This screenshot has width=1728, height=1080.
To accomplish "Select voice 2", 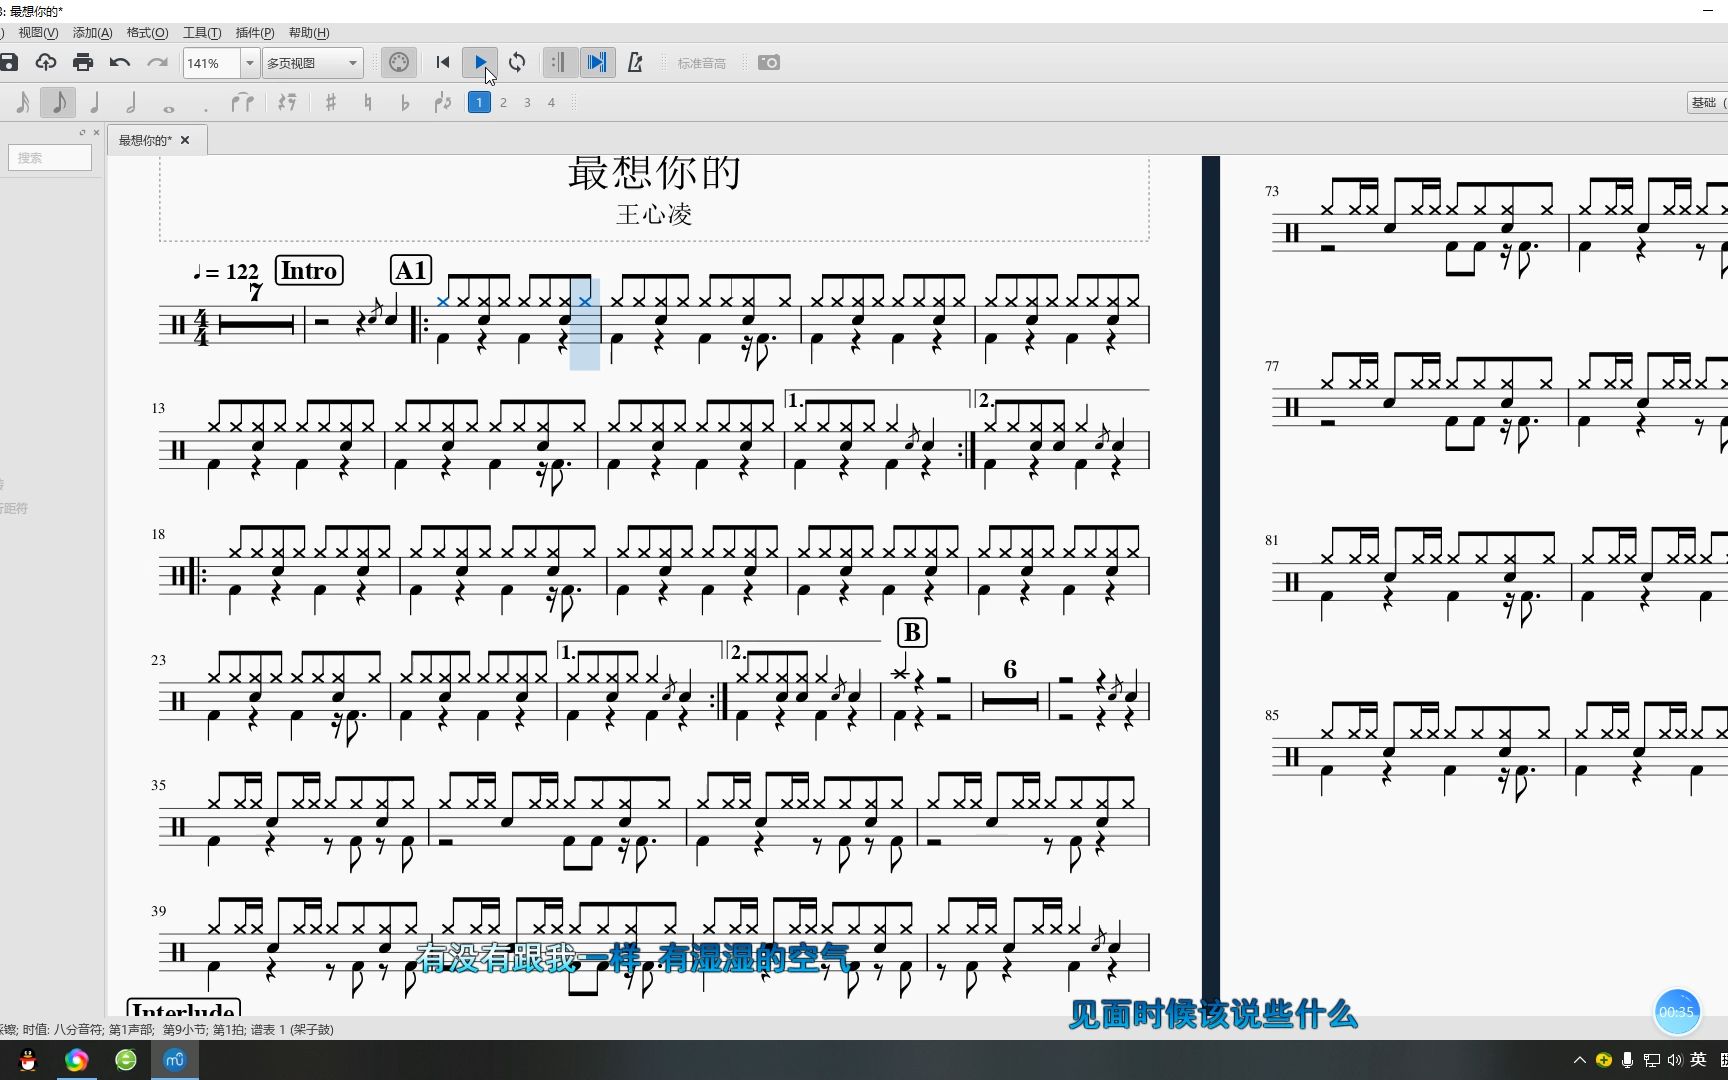I will click(503, 102).
